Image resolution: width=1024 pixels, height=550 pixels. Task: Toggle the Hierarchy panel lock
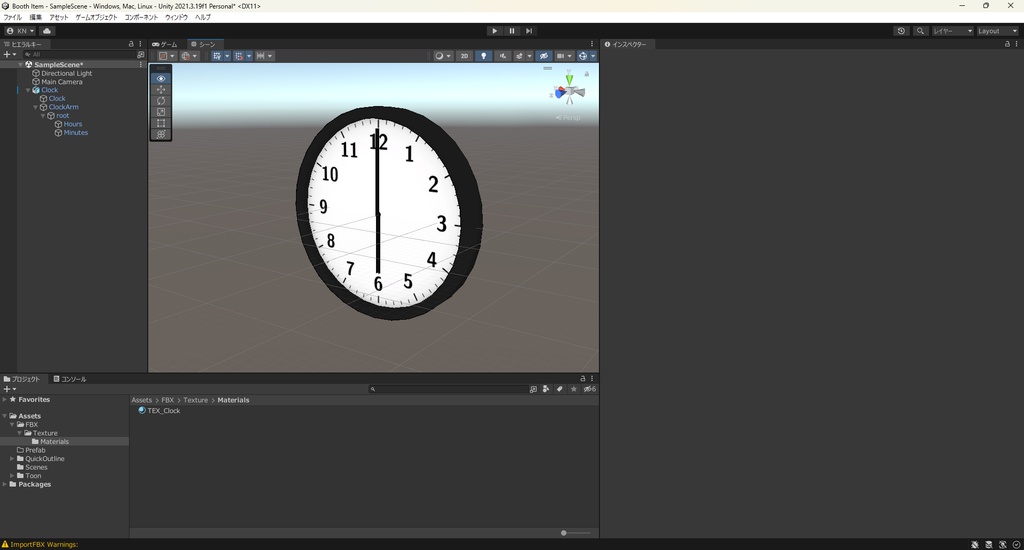tap(131, 44)
